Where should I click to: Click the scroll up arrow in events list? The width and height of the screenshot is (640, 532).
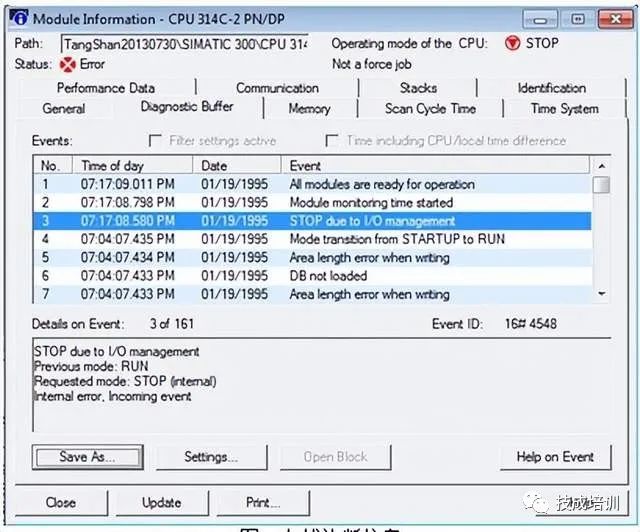click(602, 166)
